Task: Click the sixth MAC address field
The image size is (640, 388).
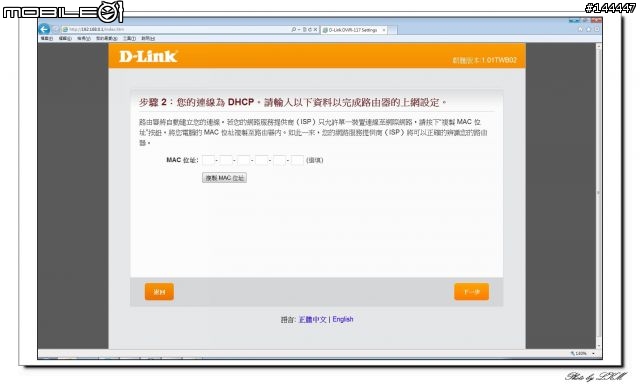Action: tap(298, 160)
